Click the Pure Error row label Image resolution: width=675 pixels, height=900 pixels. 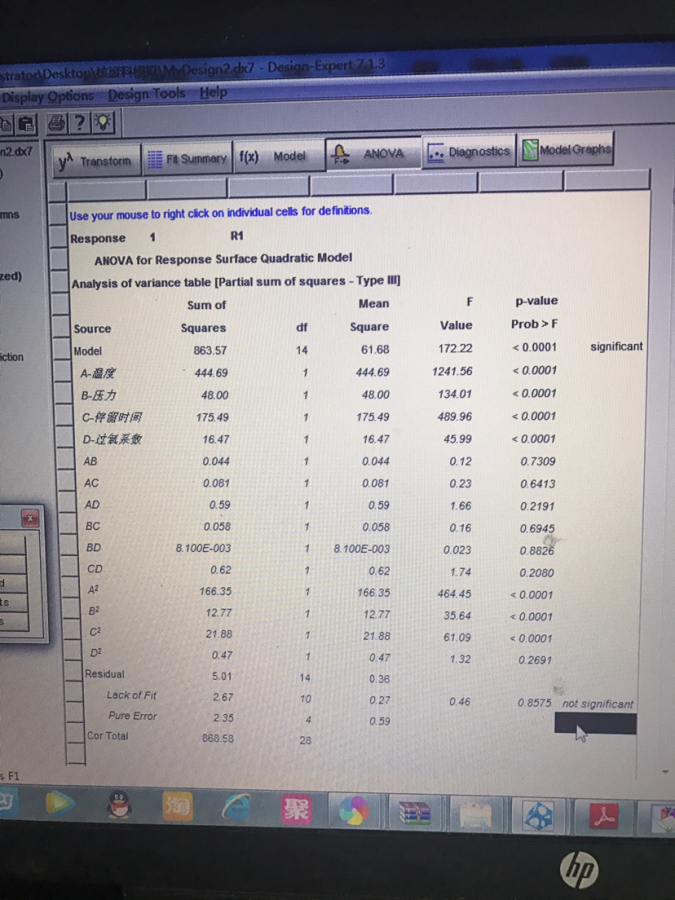132,716
